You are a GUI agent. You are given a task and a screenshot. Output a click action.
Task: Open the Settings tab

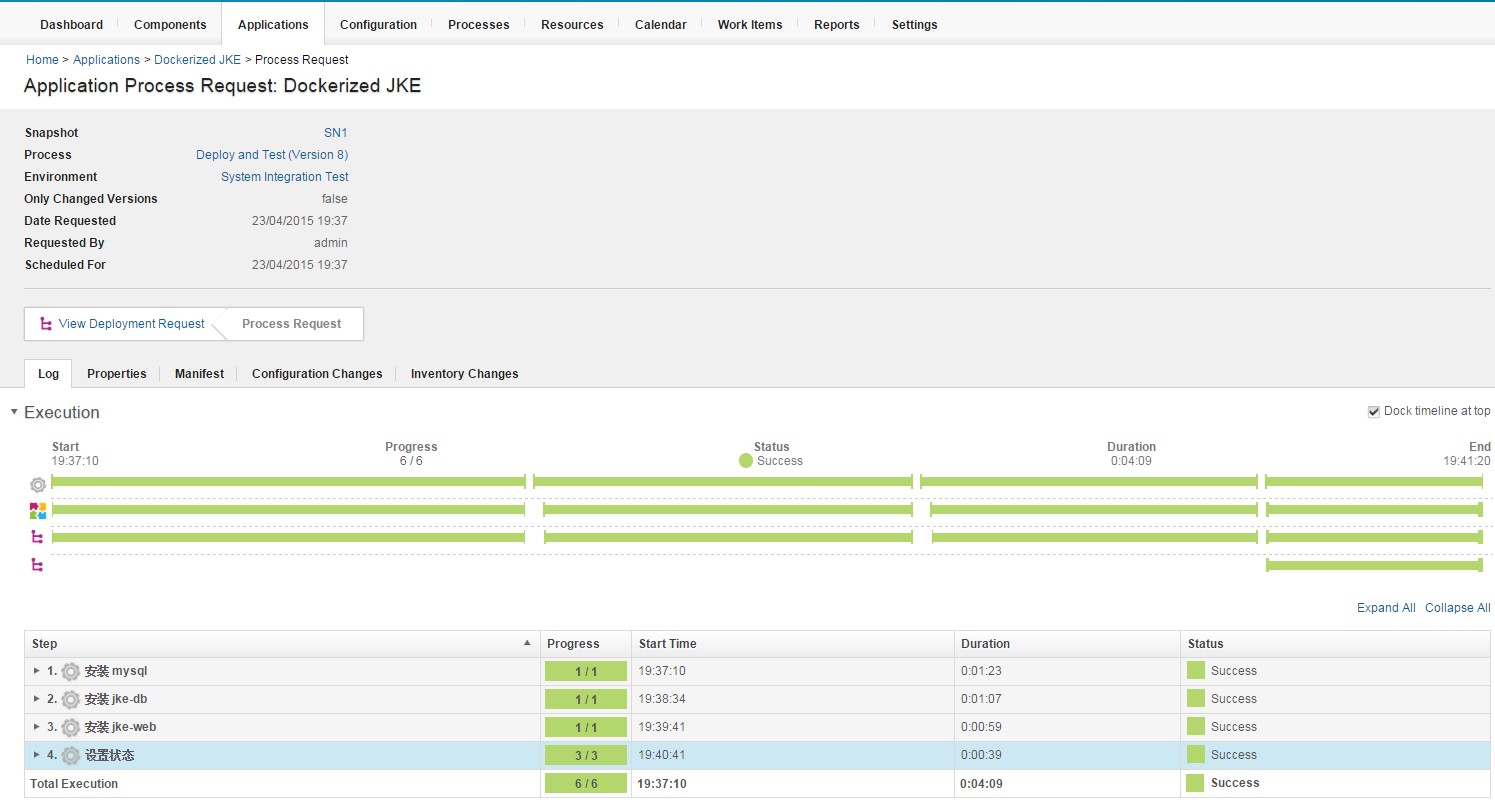pyautogui.click(x=915, y=24)
